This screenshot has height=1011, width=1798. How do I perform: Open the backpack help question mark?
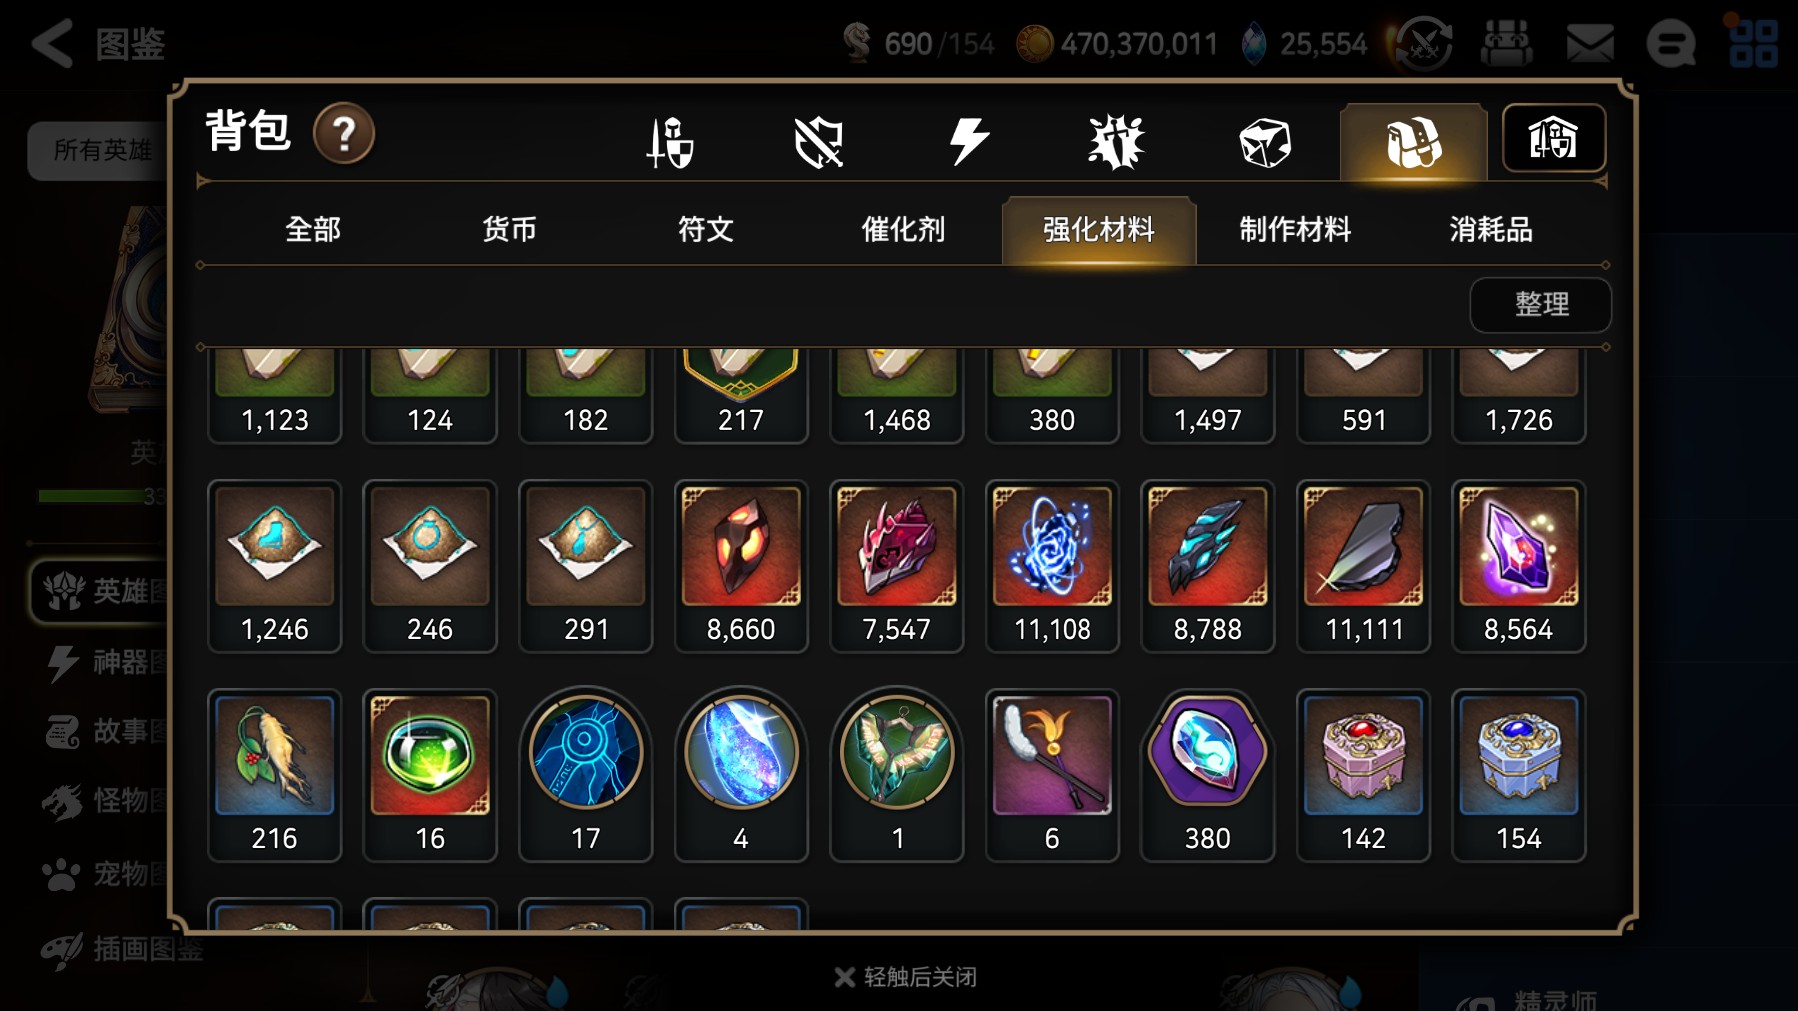(344, 134)
